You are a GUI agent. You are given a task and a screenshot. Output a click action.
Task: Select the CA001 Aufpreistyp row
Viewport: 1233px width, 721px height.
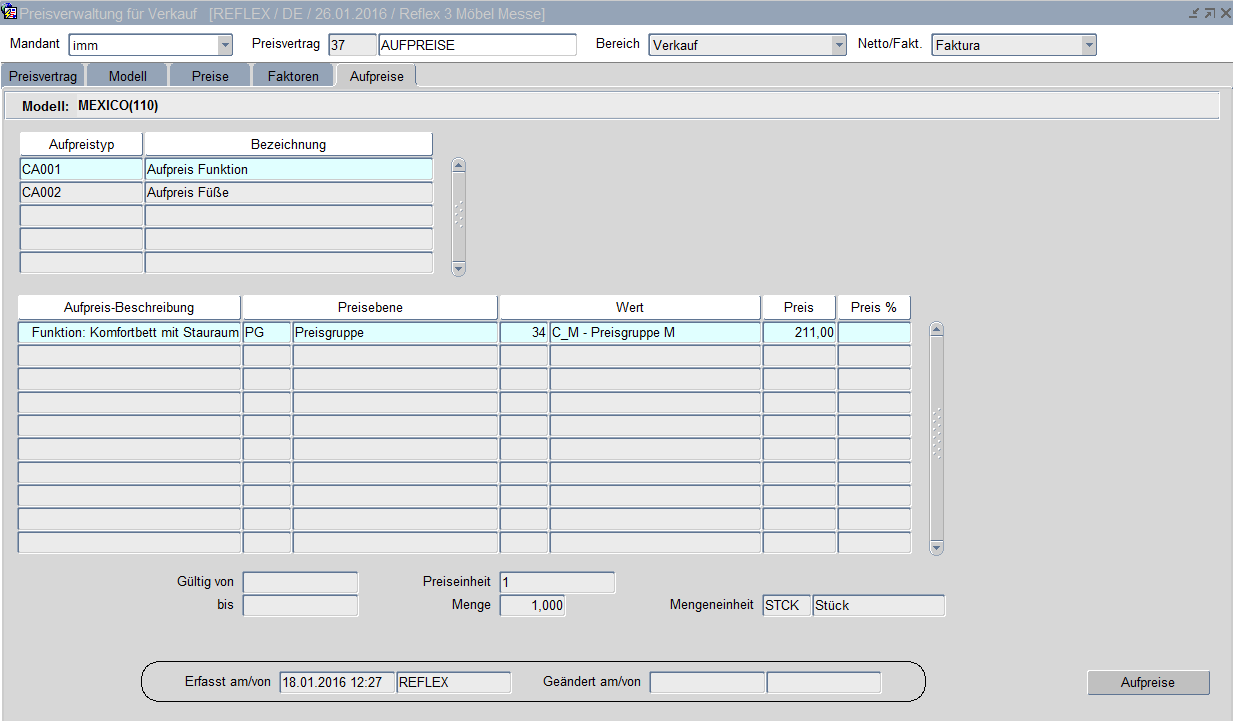pos(81,169)
